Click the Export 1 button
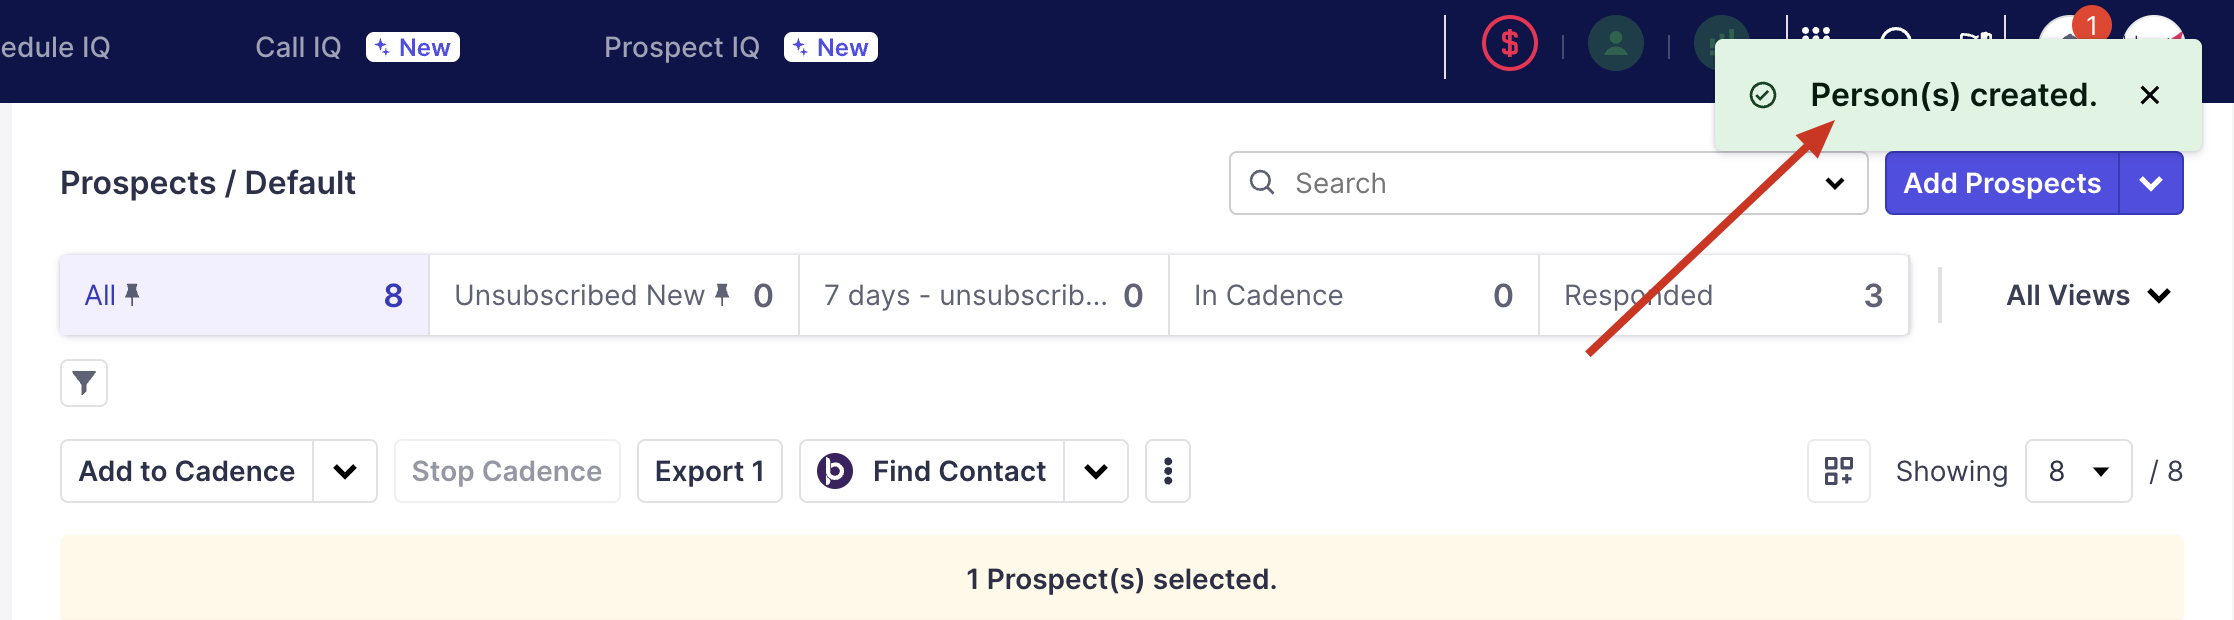This screenshot has width=2234, height=620. coord(709,471)
